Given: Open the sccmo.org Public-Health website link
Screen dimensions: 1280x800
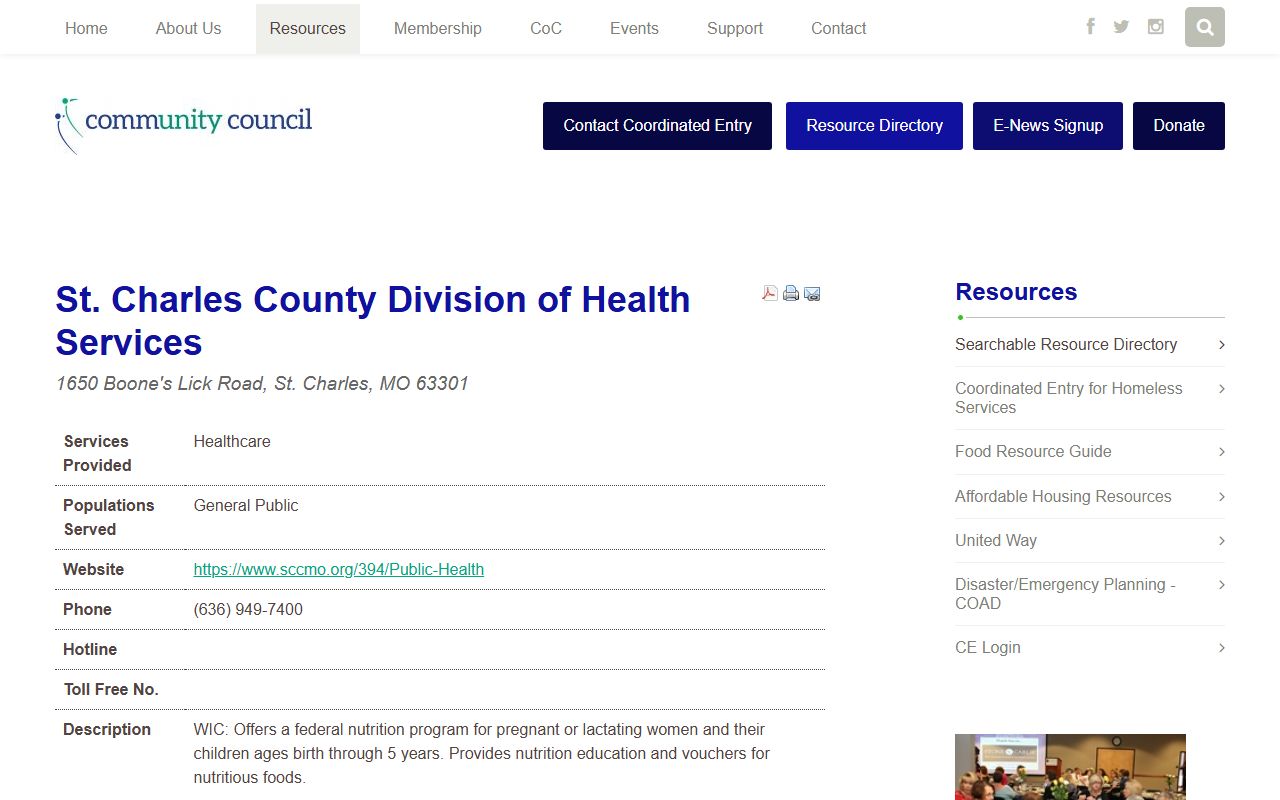Looking at the screenshot, I should tap(339, 569).
